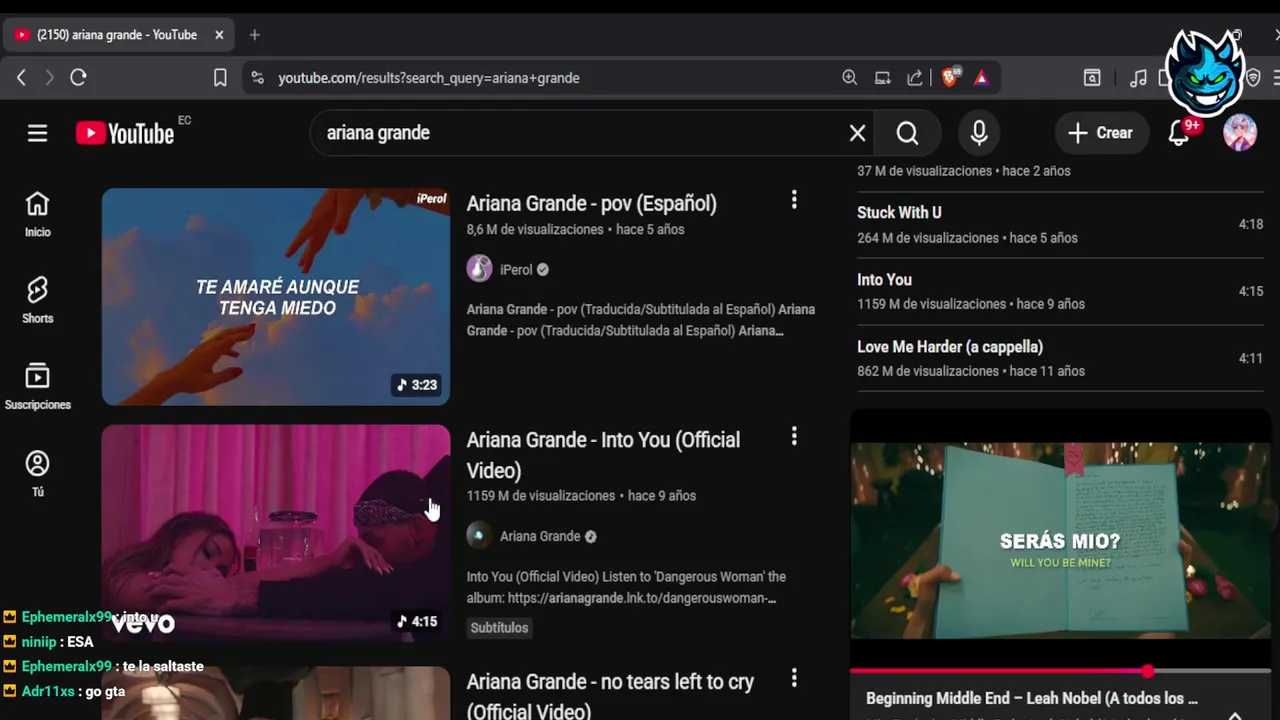
Task: Open Ariana Grande channel avatar
Action: pyautogui.click(x=479, y=536)
